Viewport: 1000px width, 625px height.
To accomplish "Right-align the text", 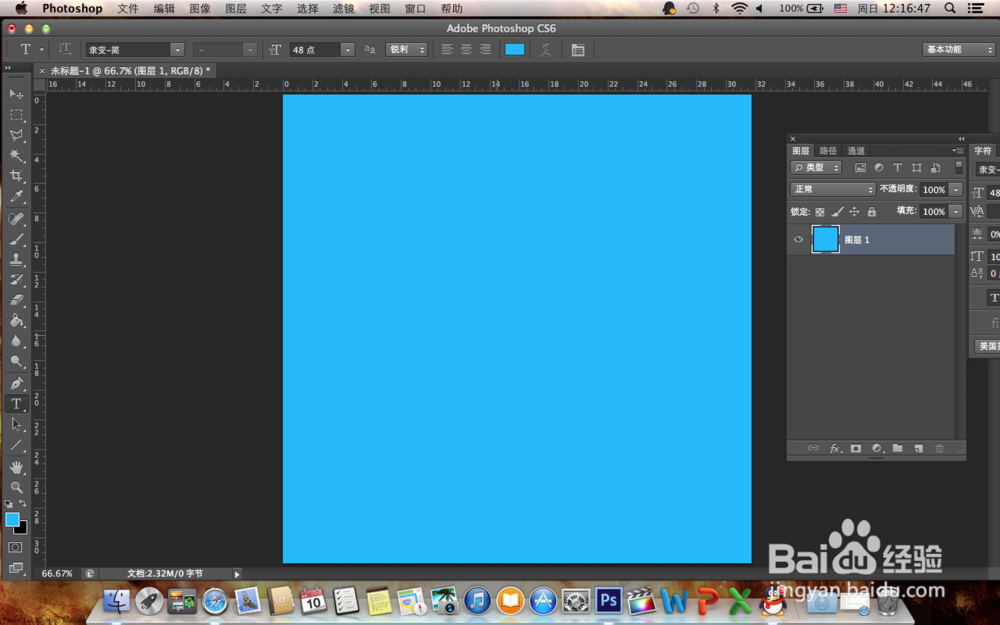I will (x=485, y=50).
